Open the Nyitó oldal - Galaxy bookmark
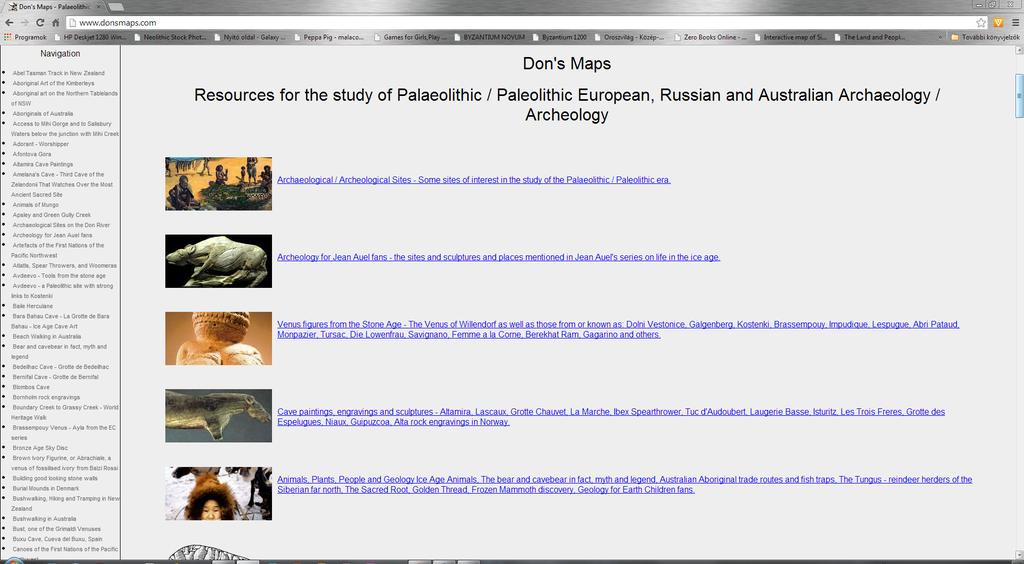Viewport: 1024px width, 564px height. tap(249, 37)
